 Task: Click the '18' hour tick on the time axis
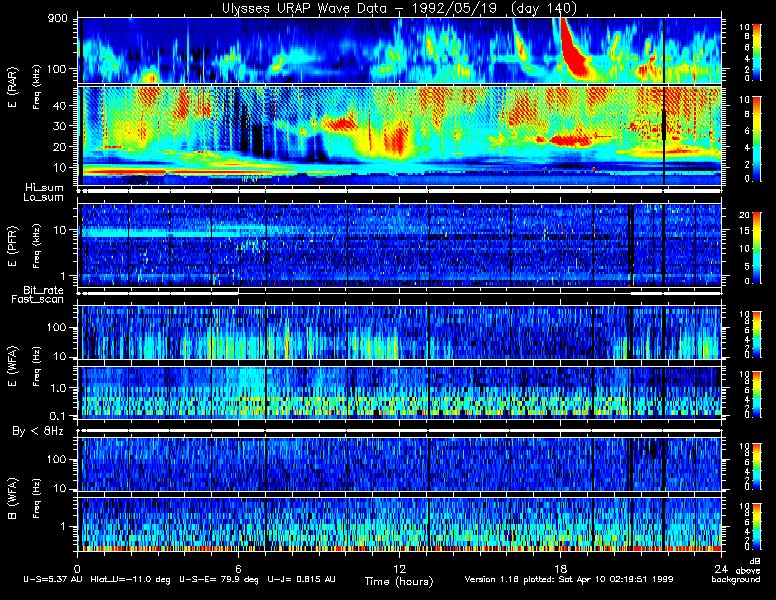point(560,568)
